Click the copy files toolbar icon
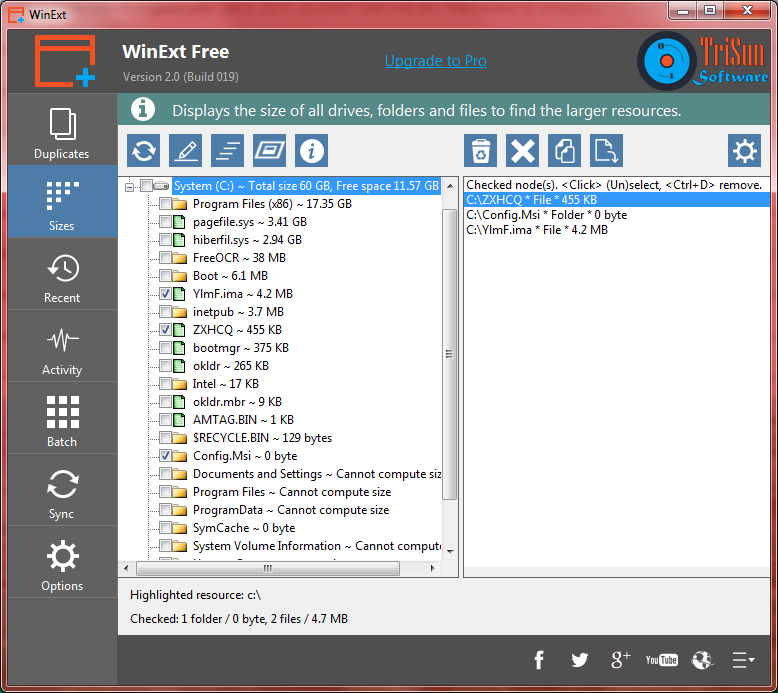This screenshot has width=778, height=693. (564, 150)
